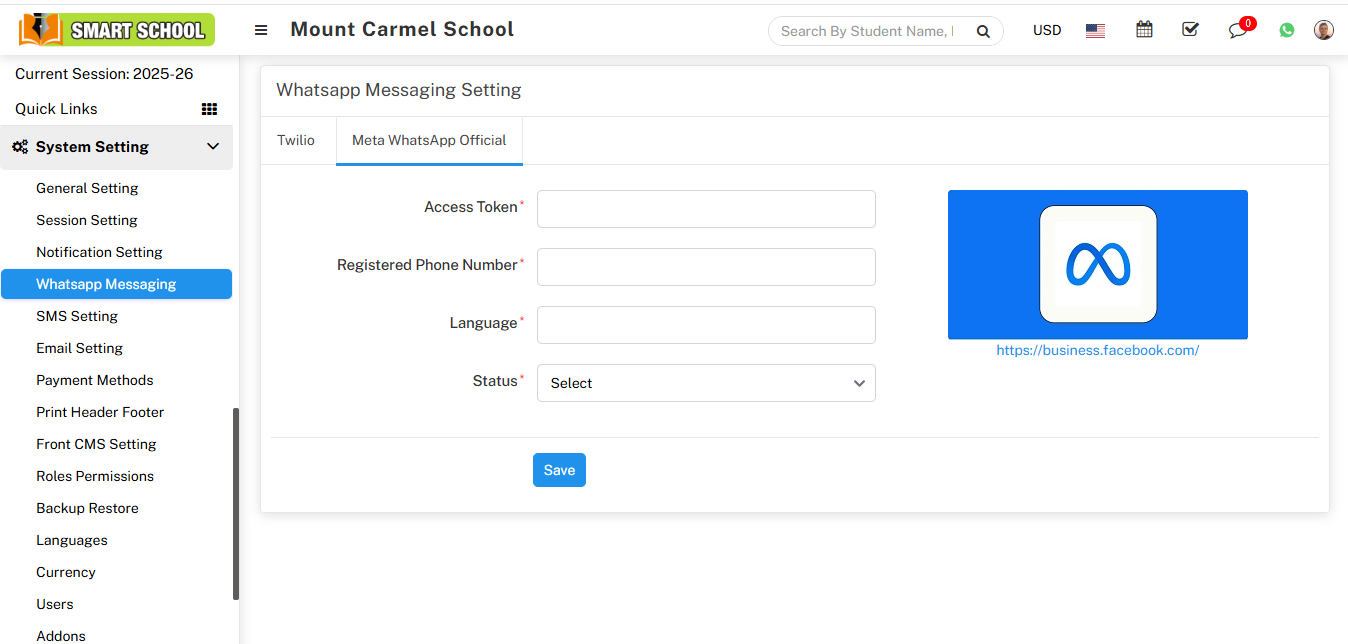The height and width of the screenshot is (644, 1348).
Task: Open the user profile avatar
Action: point(1324,30)
